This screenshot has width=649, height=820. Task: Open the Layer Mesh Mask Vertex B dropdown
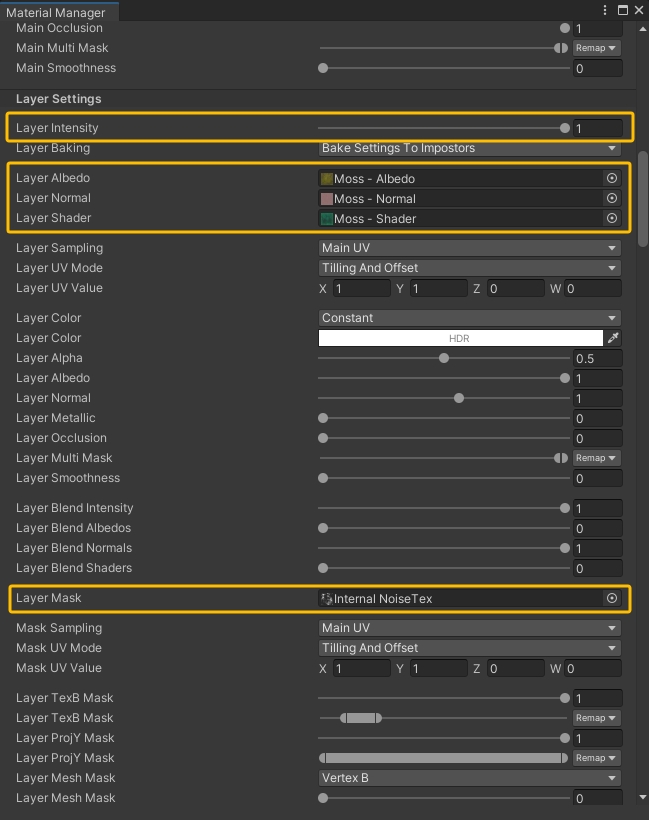click(x=469, y=778)
